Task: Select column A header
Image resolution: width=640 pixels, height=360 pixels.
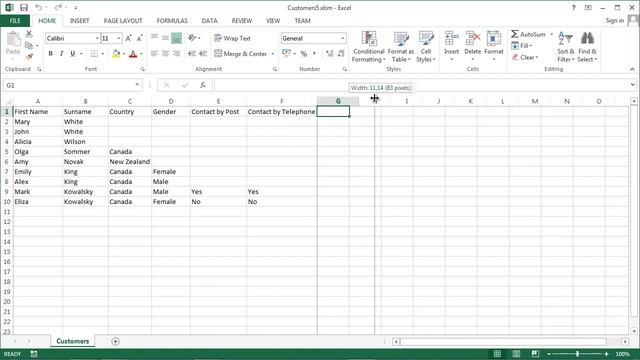Action: [x=38, y=101]
